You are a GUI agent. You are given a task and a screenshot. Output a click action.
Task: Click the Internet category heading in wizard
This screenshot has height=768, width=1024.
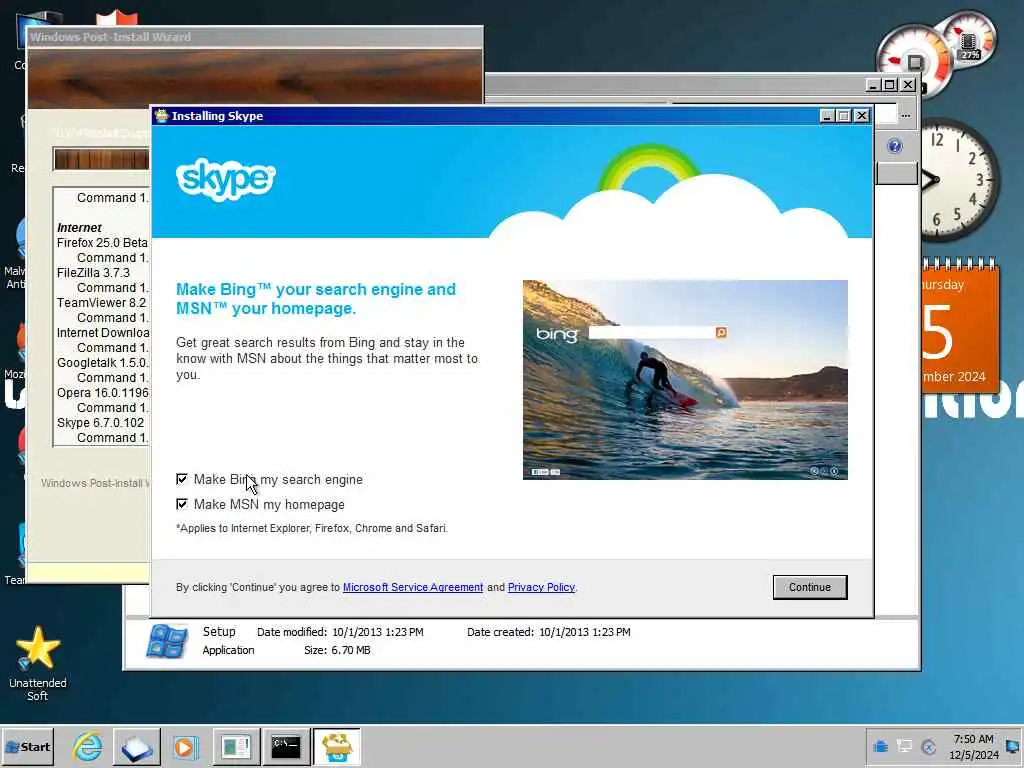[79, 228]
